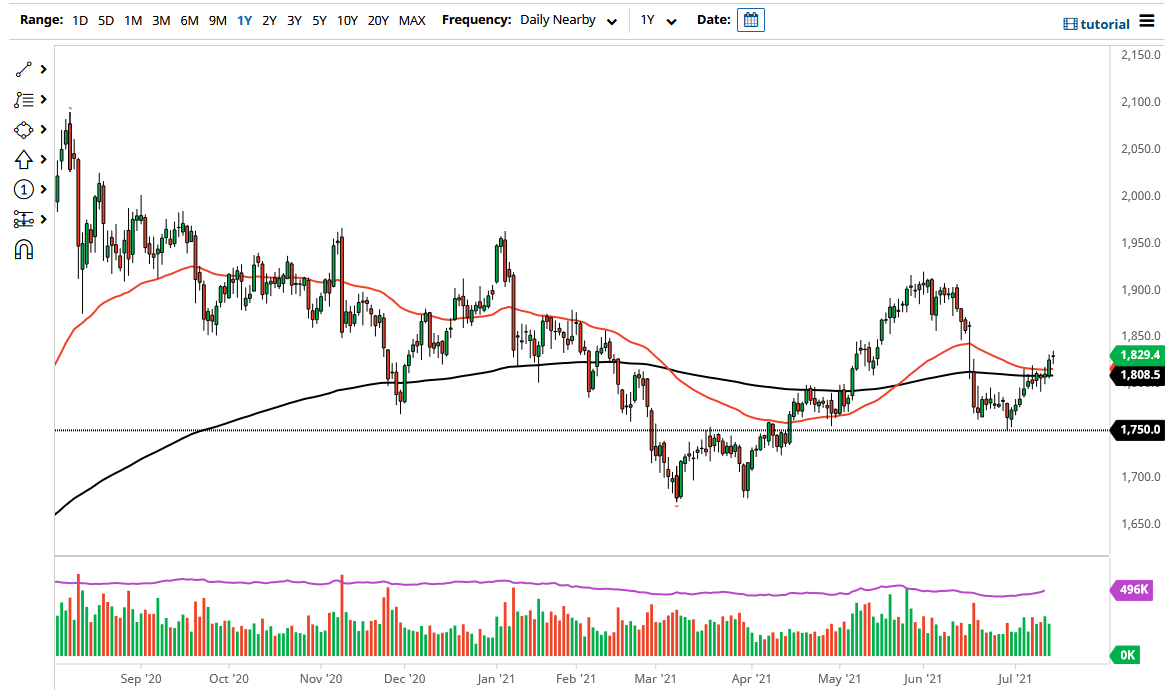Select the up arrow marker tool
Viewport: 1171px width, 697px height.
coord(24,159)
